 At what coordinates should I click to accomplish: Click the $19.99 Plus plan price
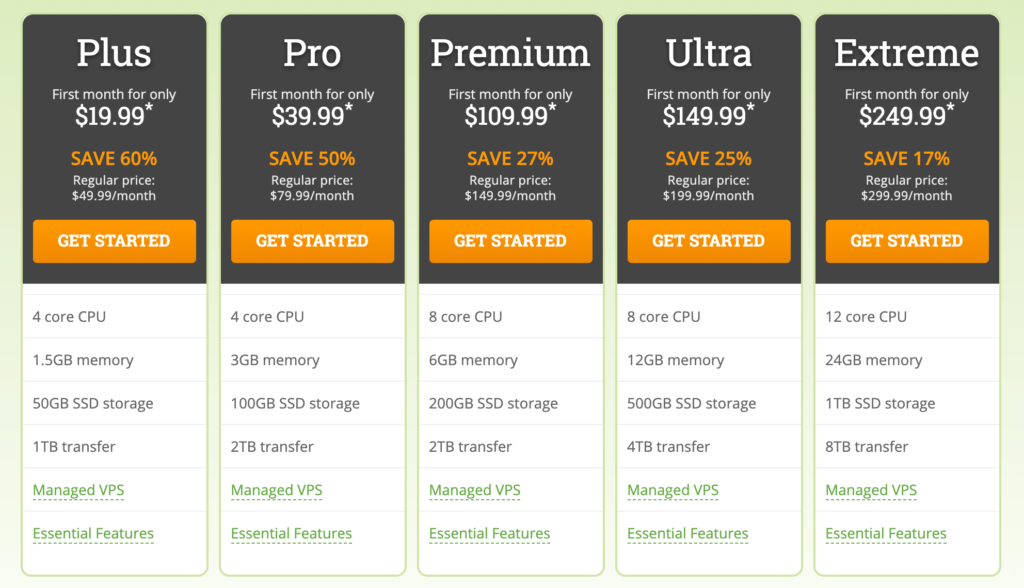[114, 116]
